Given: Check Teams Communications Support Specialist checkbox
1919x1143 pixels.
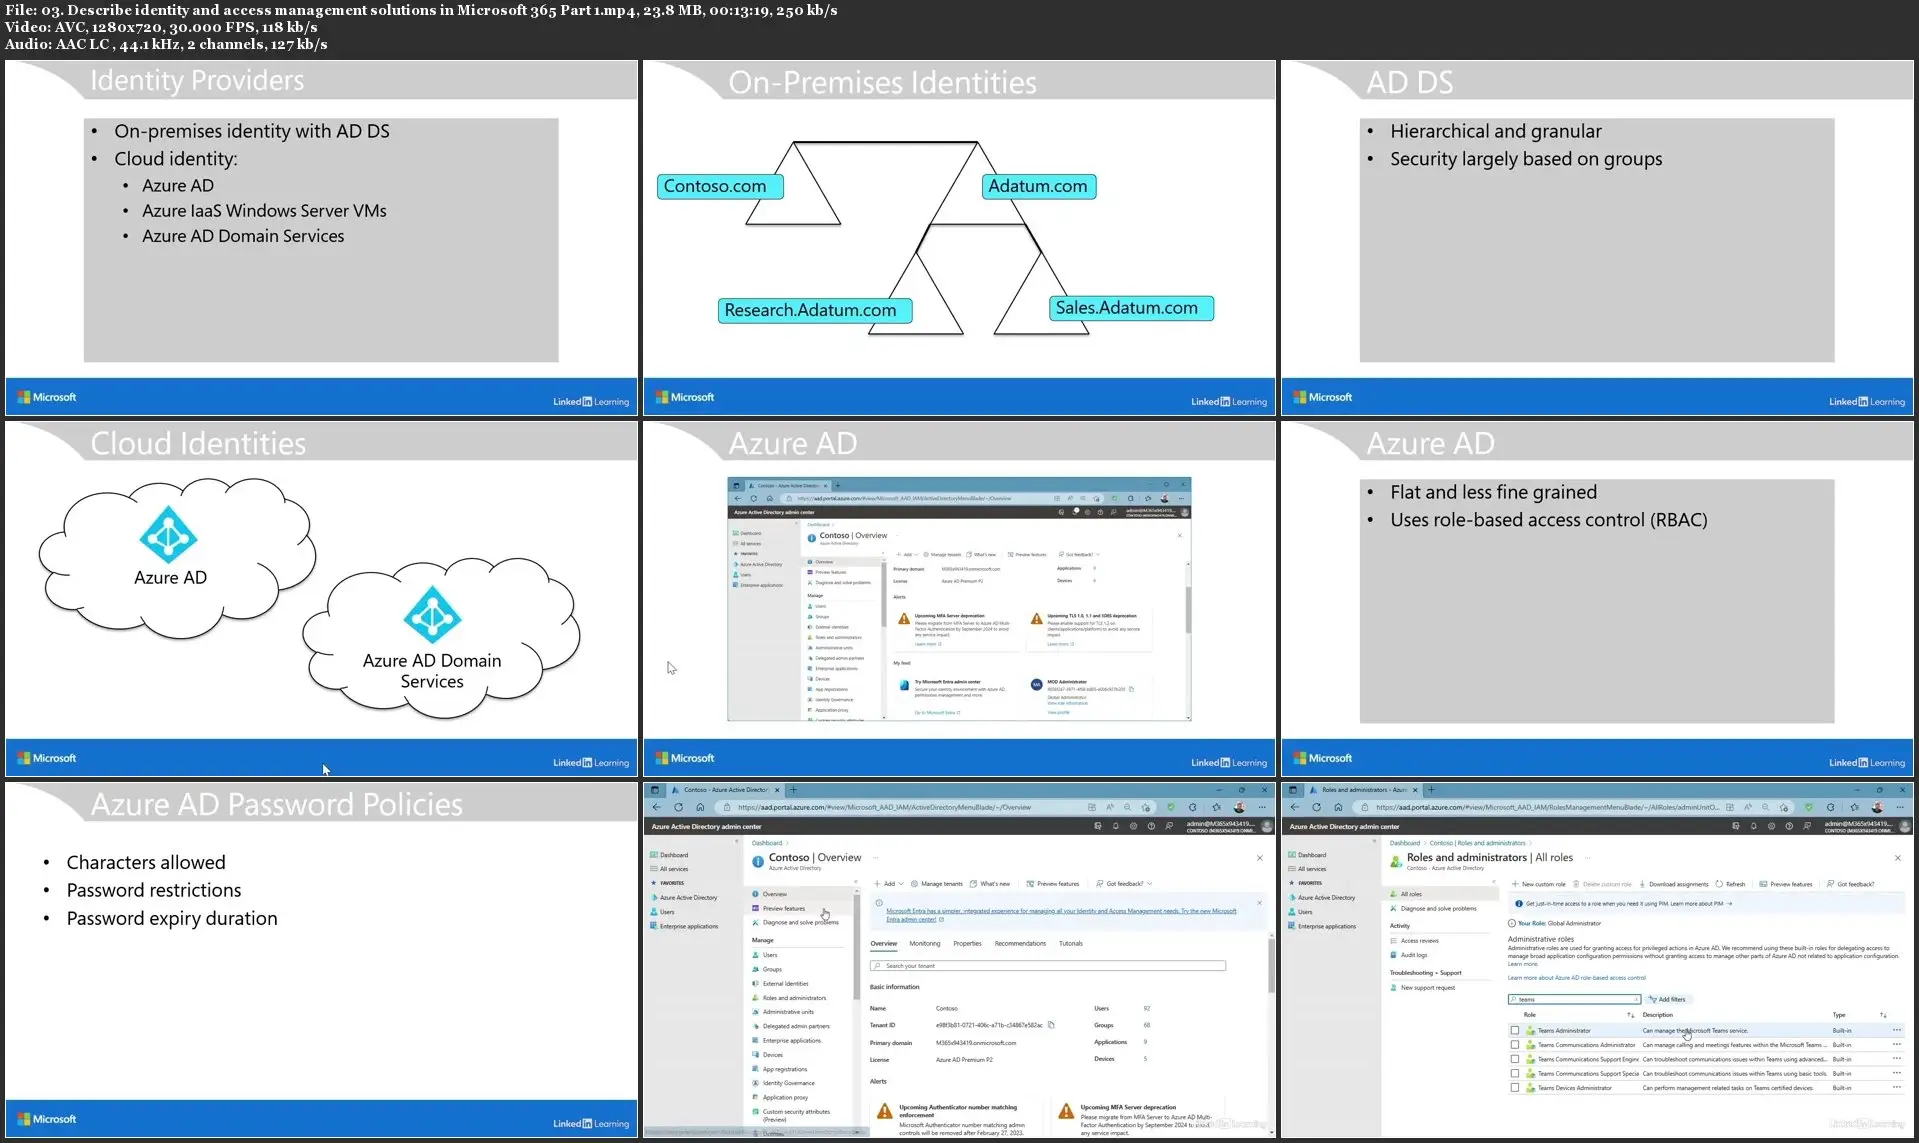Looking at the screenshot, I should click(x=1515, y=1074).
